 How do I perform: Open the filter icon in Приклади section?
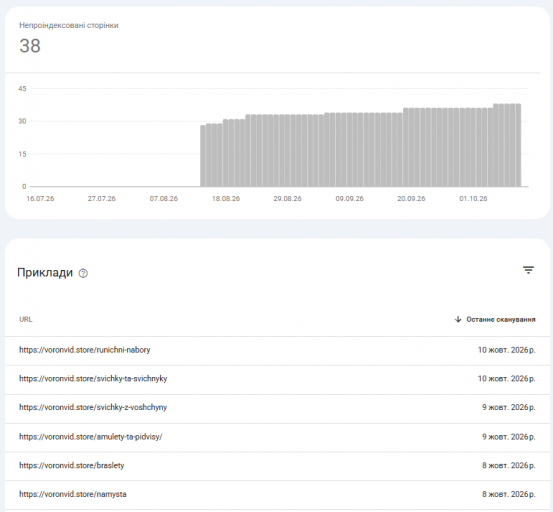(528, 270)
